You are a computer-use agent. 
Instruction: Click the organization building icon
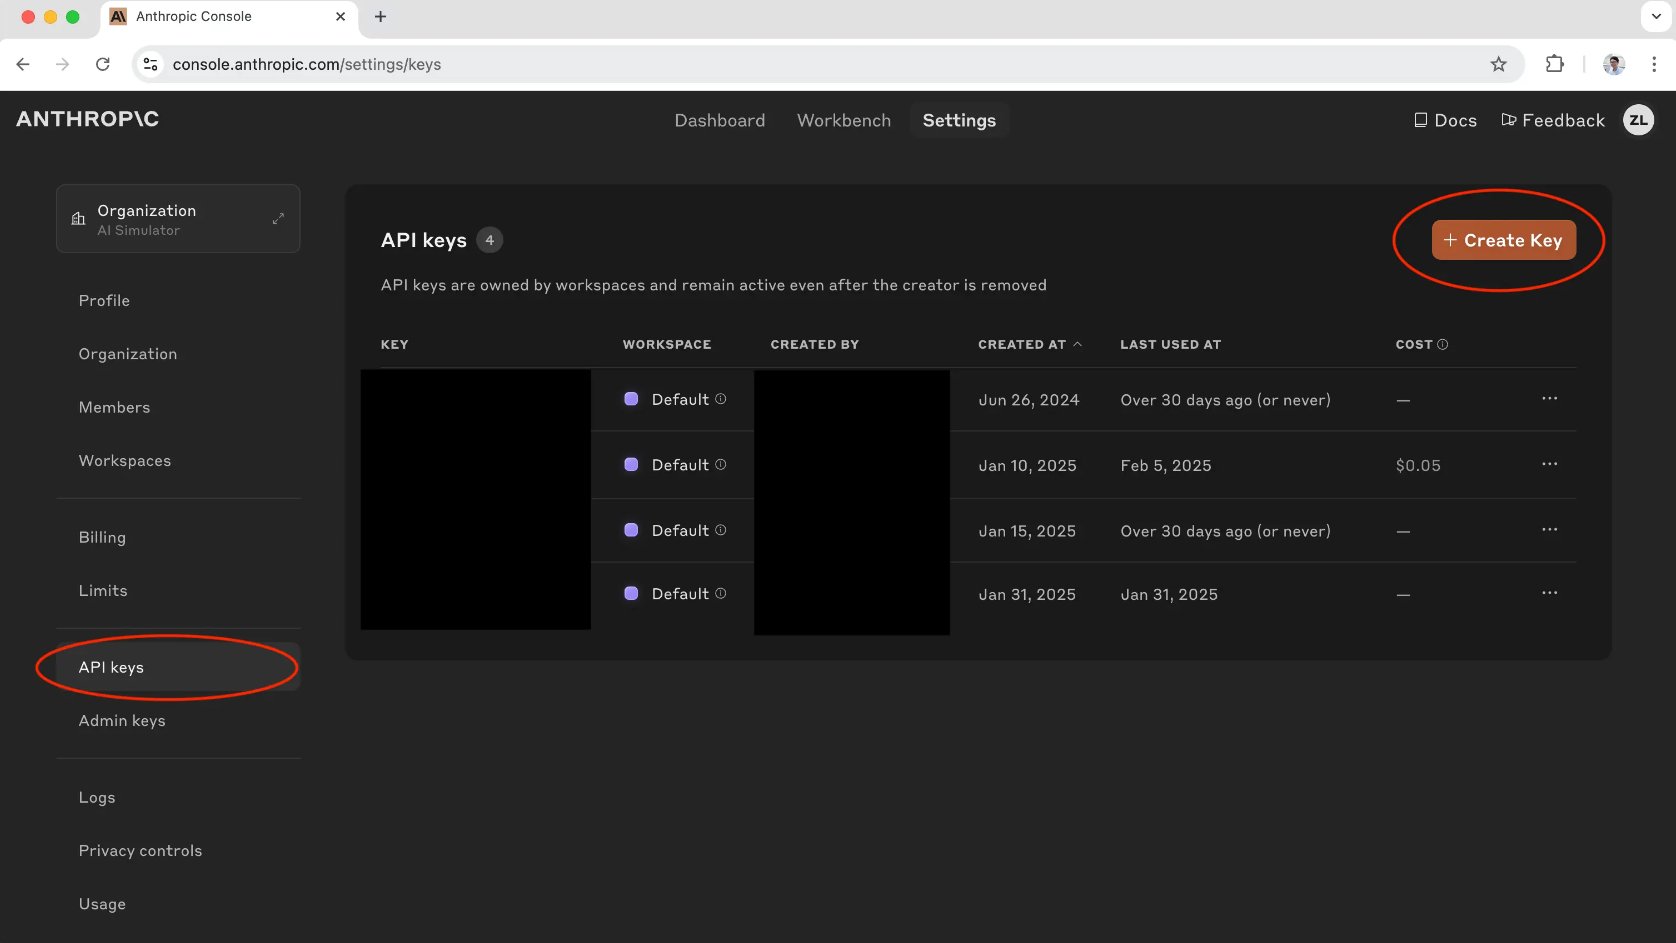point(78,219)
